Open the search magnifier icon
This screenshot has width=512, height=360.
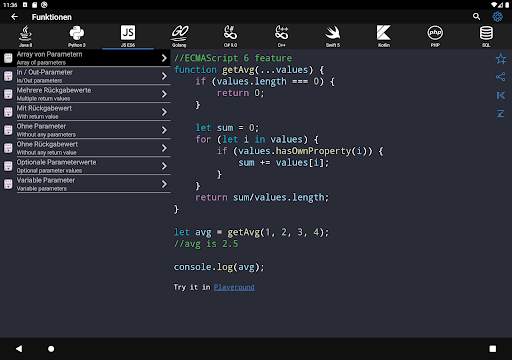pos(476,16)
